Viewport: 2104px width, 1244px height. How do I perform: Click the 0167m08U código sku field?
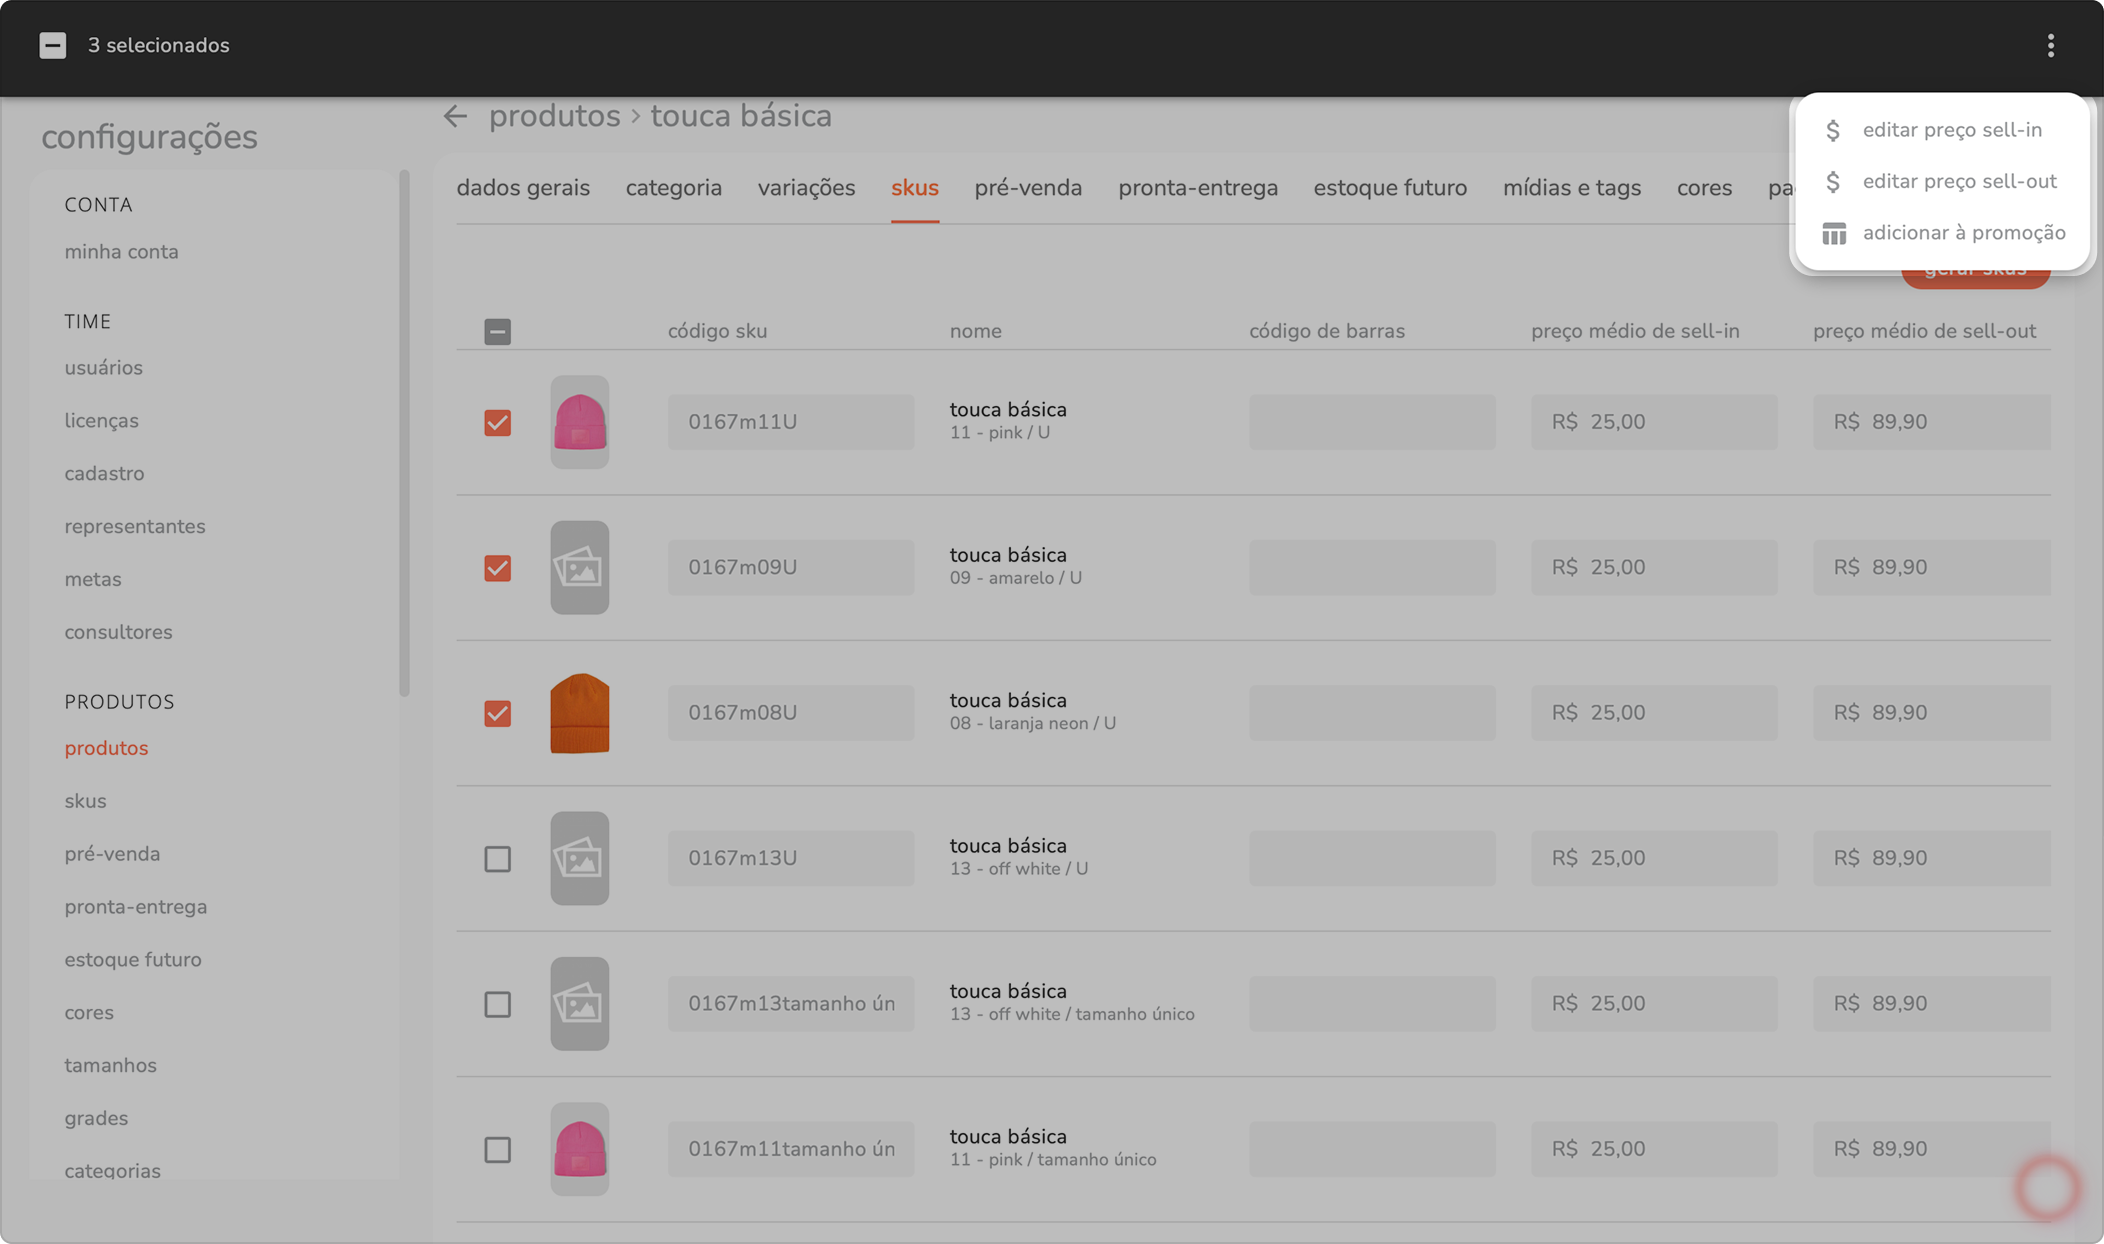(790, 713)
